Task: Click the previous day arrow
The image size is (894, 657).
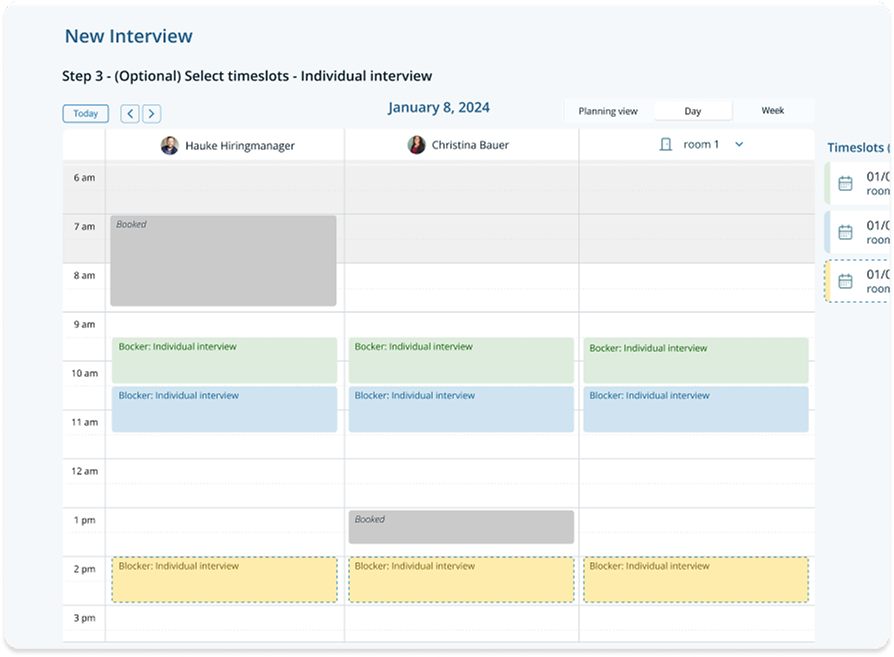Action: 130,114
